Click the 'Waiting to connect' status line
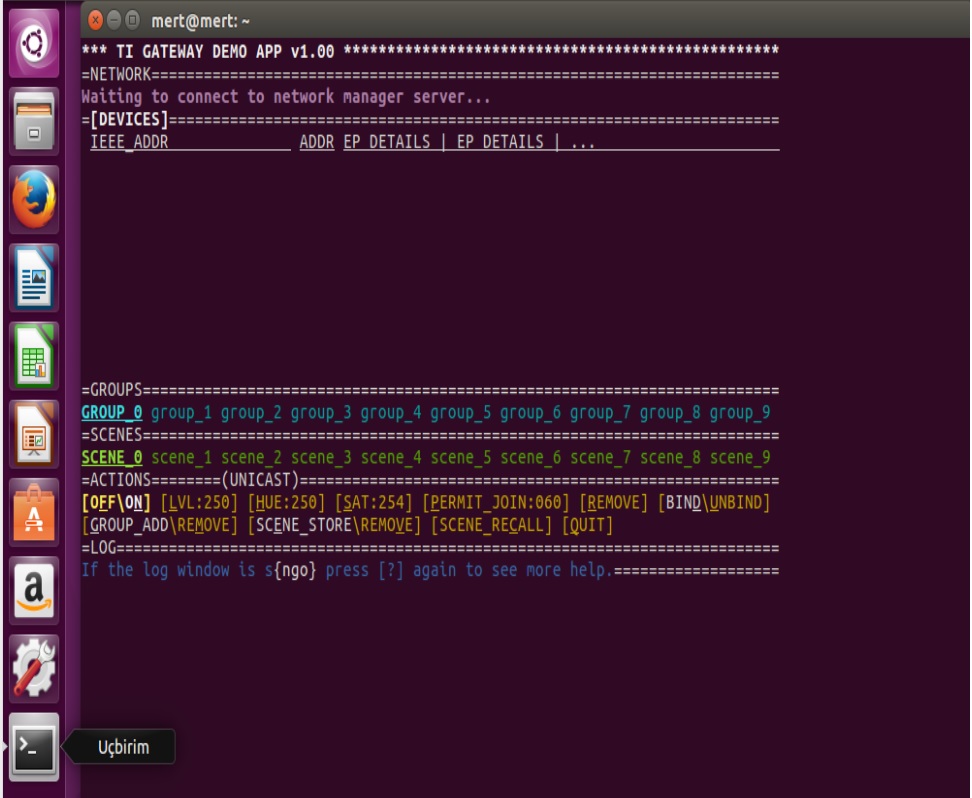Screen dimensions: 972x798 (x=286, y=97)
